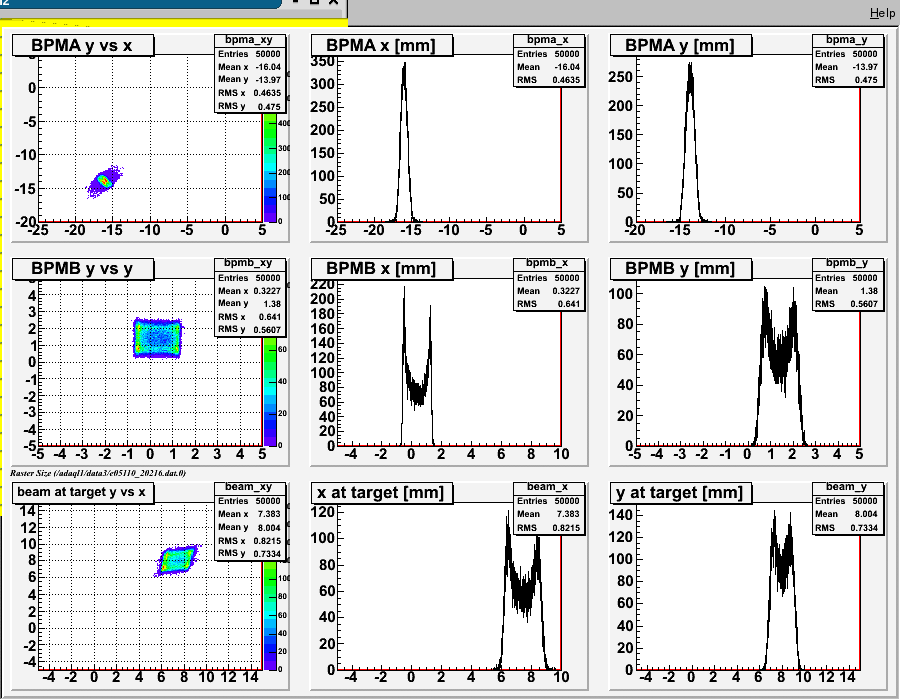Click 'RMS 0.641' in bpmb_x box
Image resolution: width=900 pixels, height=700 pixels.
pyautogui.click(x=549, y=304)
